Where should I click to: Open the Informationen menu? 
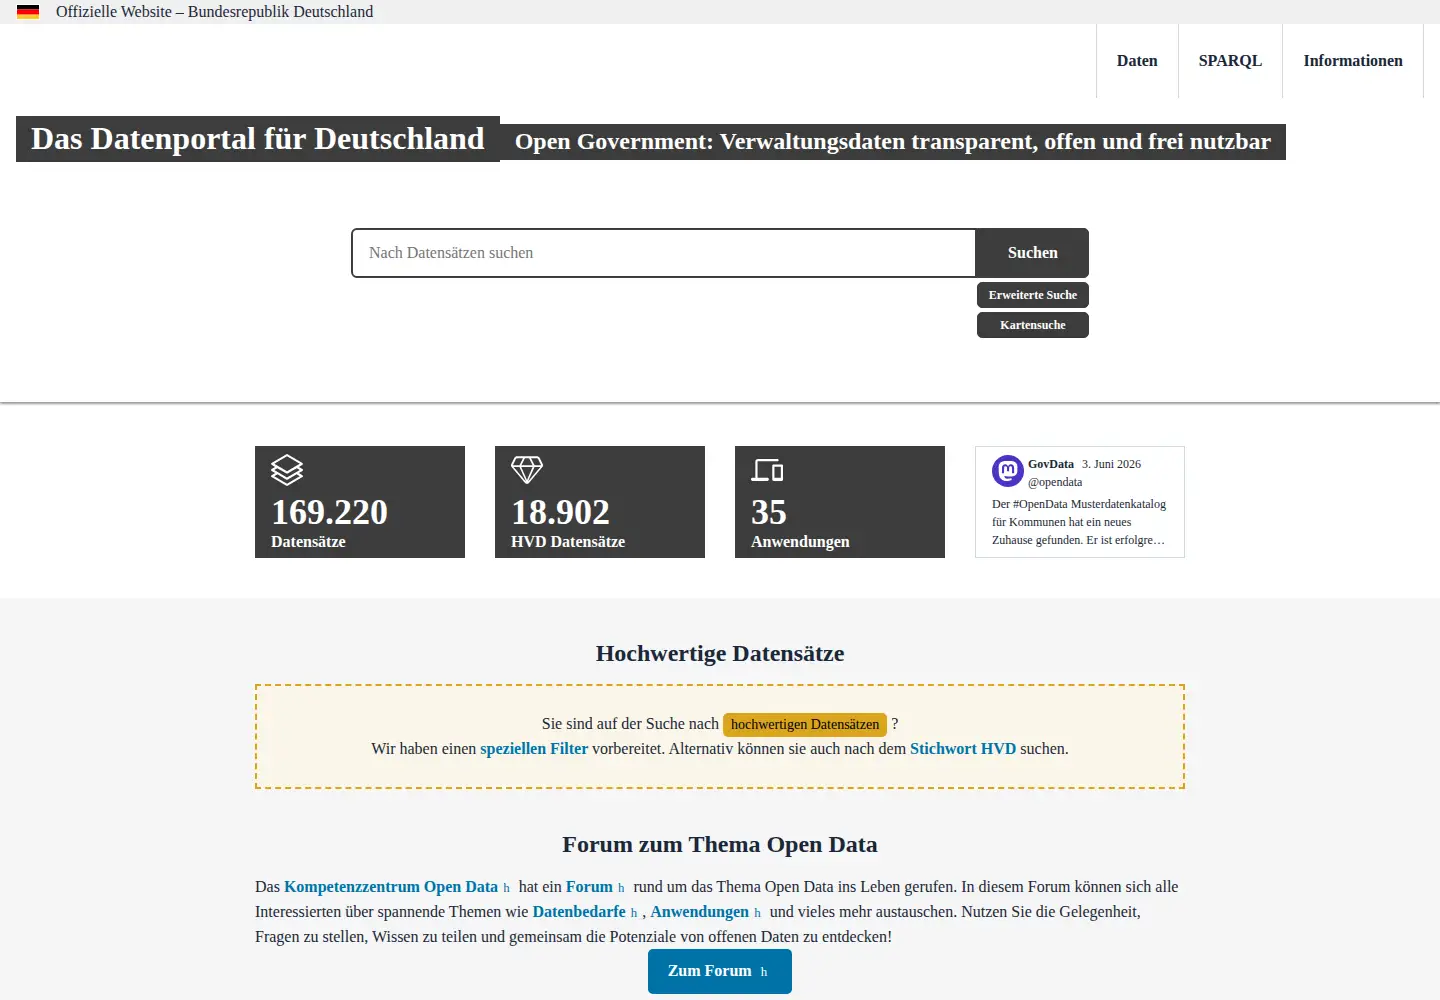(x=1353, y=61)
